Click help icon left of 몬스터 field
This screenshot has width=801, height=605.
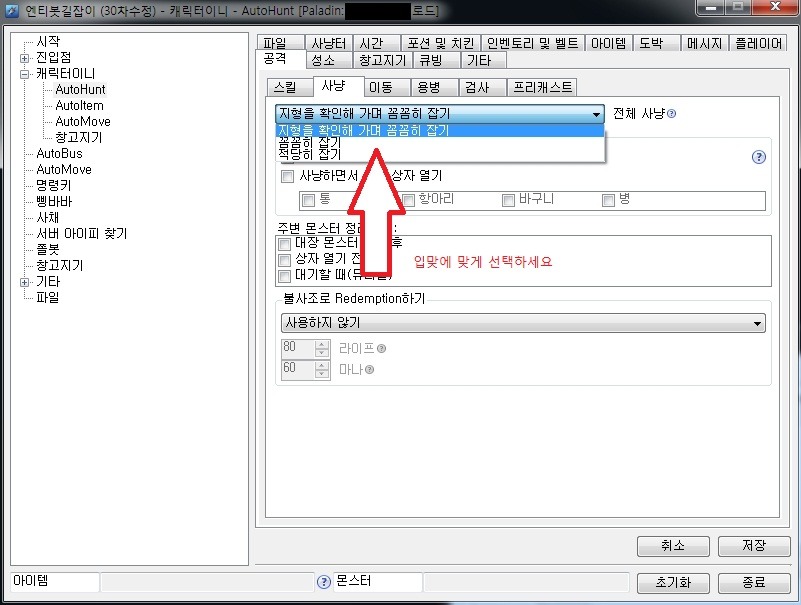324,582
